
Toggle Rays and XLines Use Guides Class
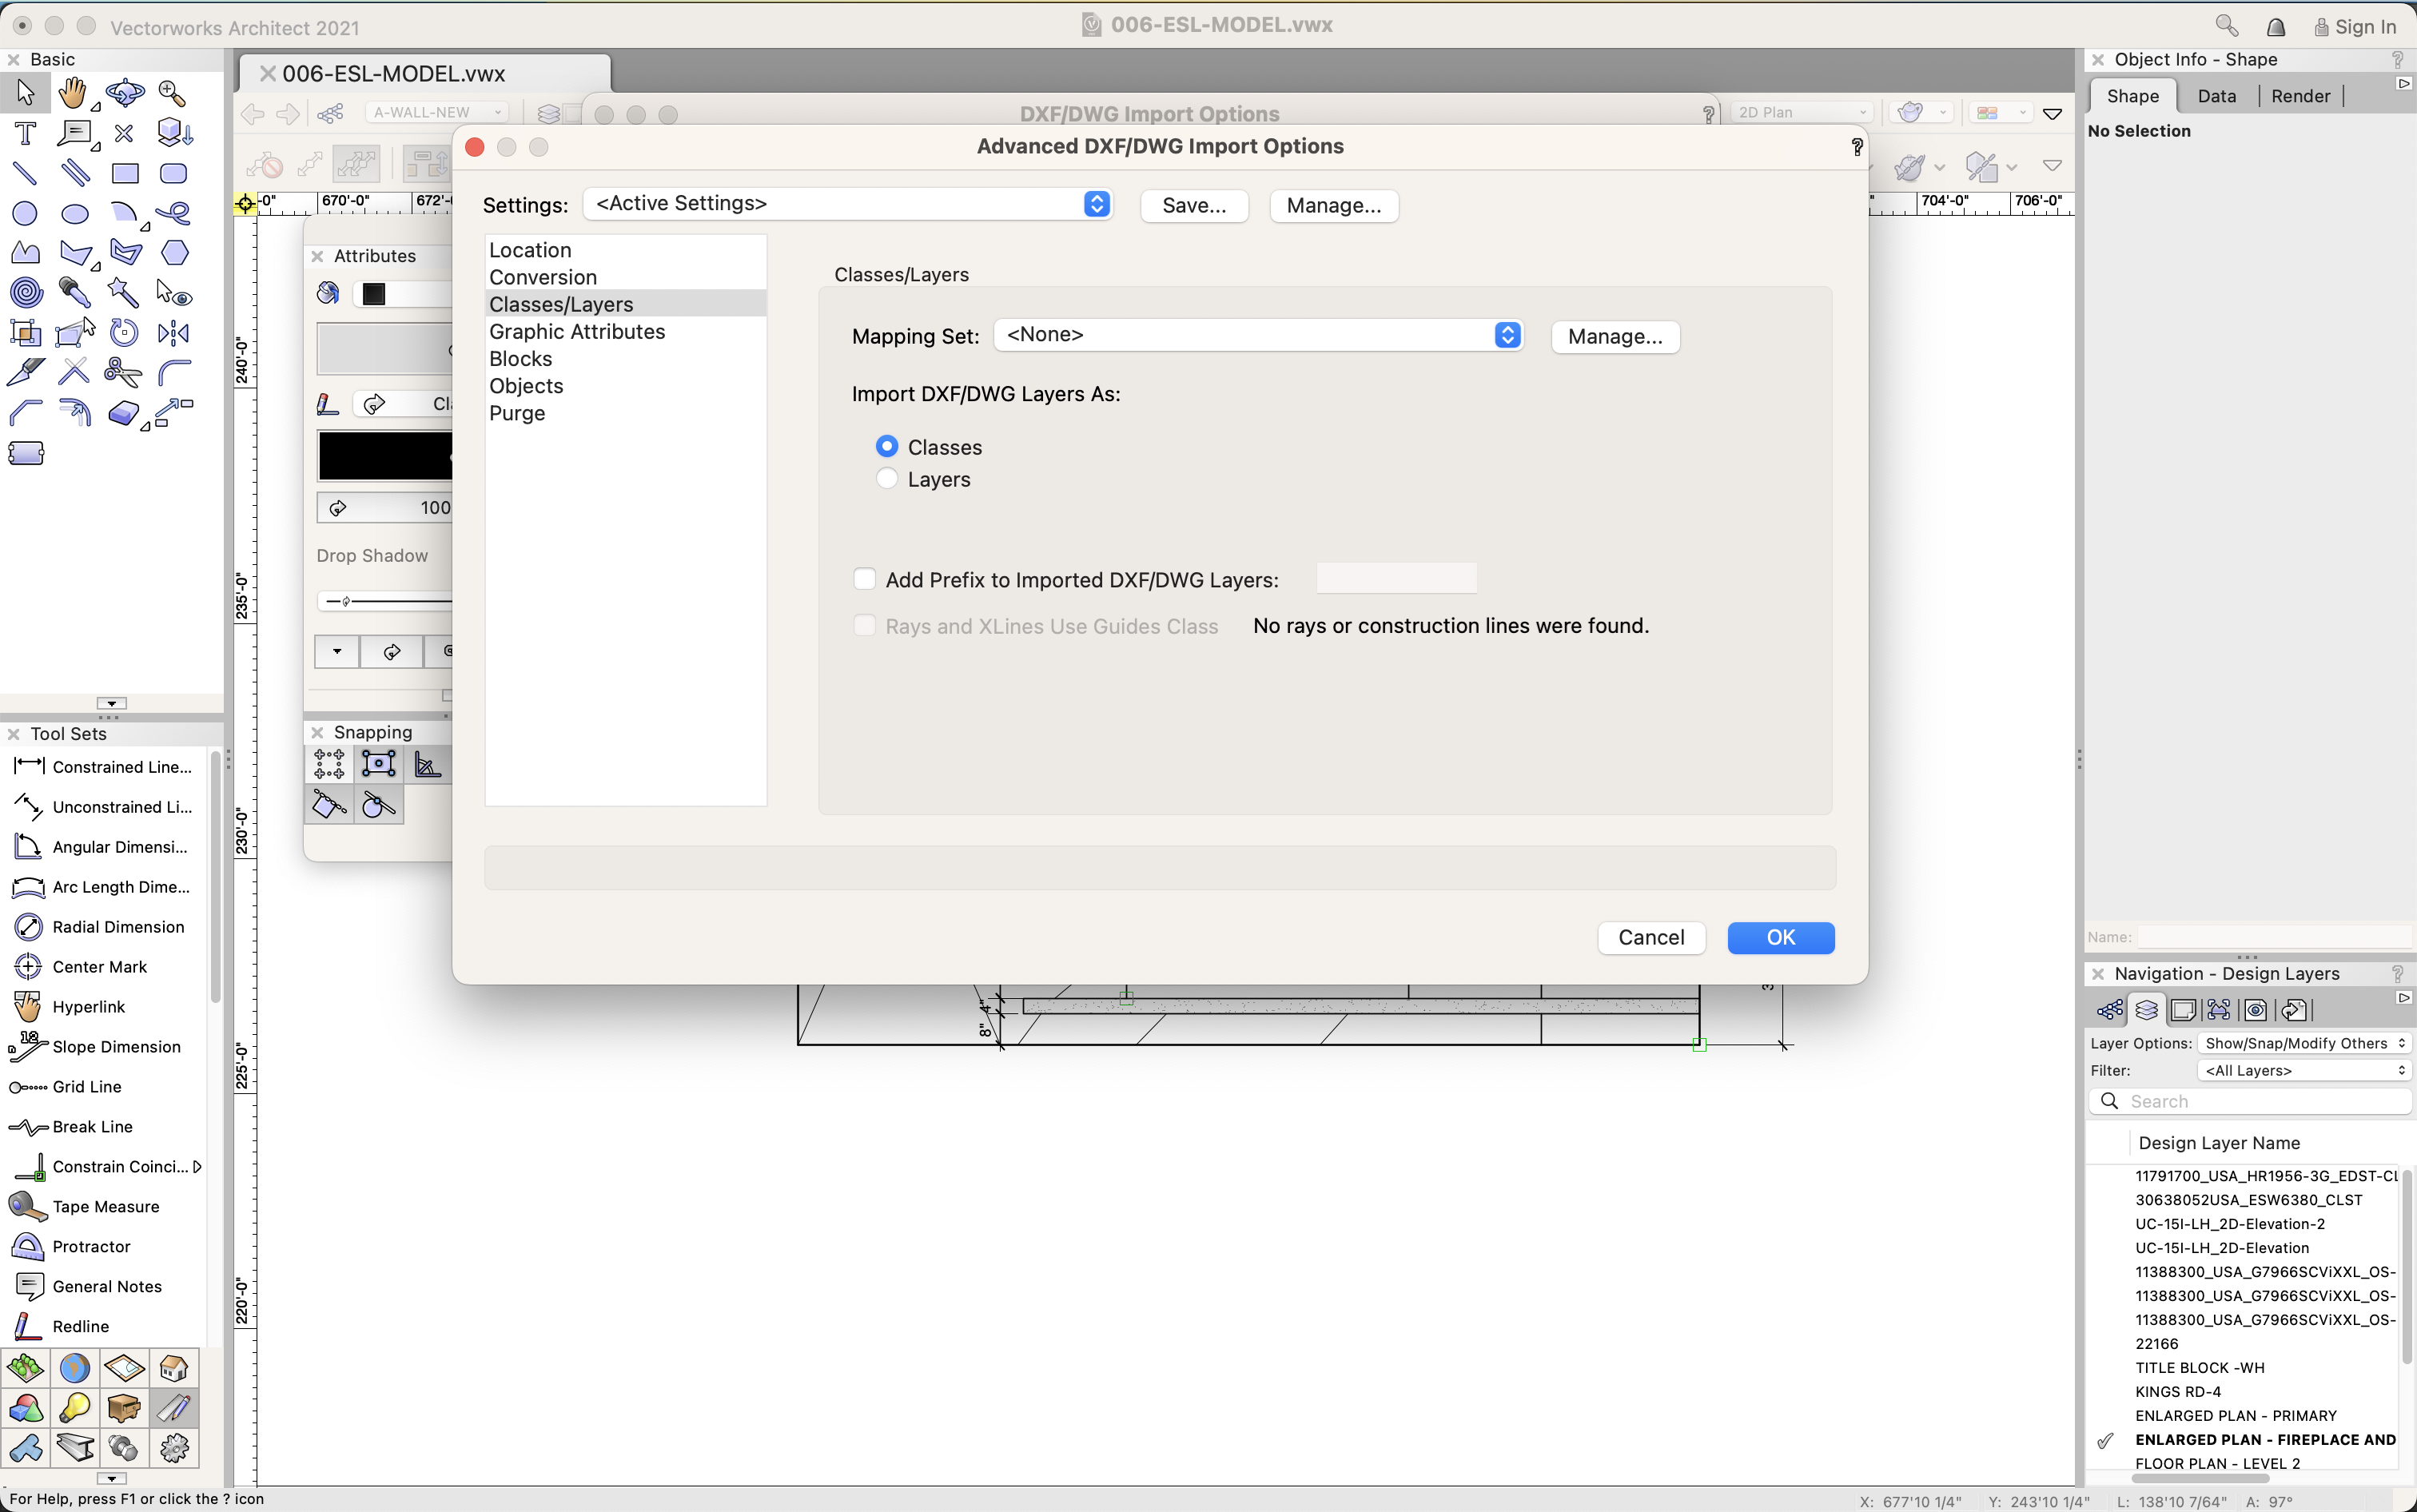(x=864, y=625)
